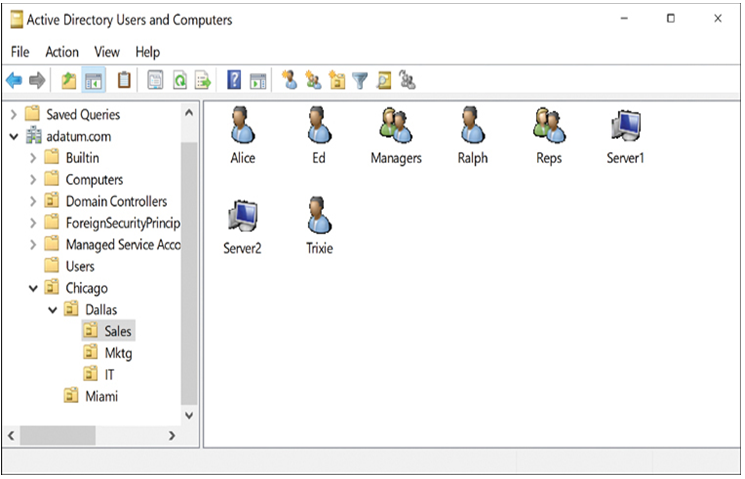Open Properties via the toolbar sheet icon
Viewport: 745px width, 479px height.
click(155, 80)
